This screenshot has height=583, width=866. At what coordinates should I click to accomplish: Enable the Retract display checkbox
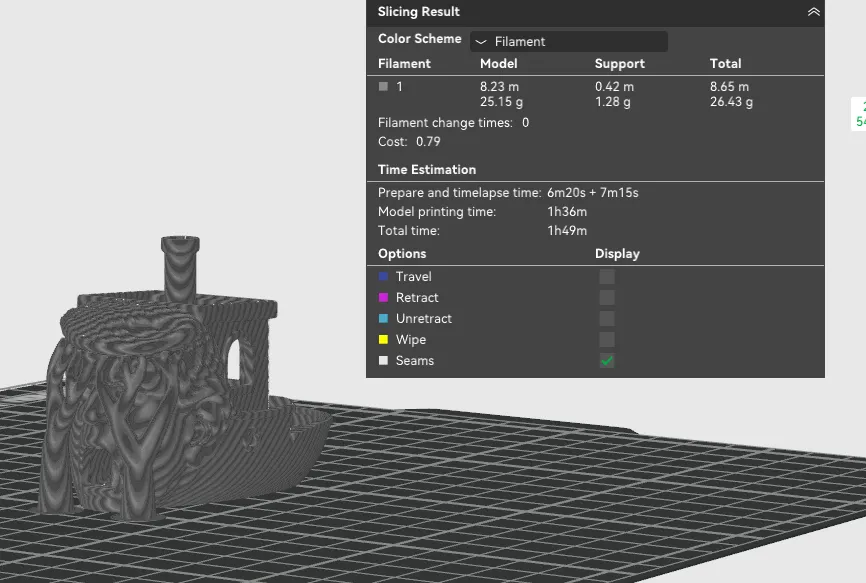(x=607, y=298)
